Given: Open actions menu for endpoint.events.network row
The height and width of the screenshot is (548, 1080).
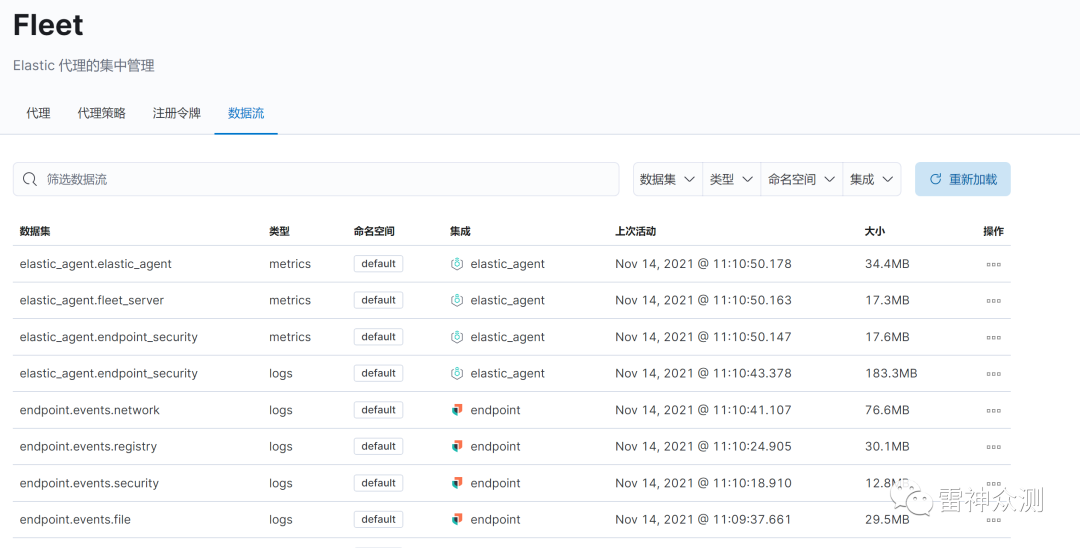Looking at the screenshot, I should pos(993,410).
